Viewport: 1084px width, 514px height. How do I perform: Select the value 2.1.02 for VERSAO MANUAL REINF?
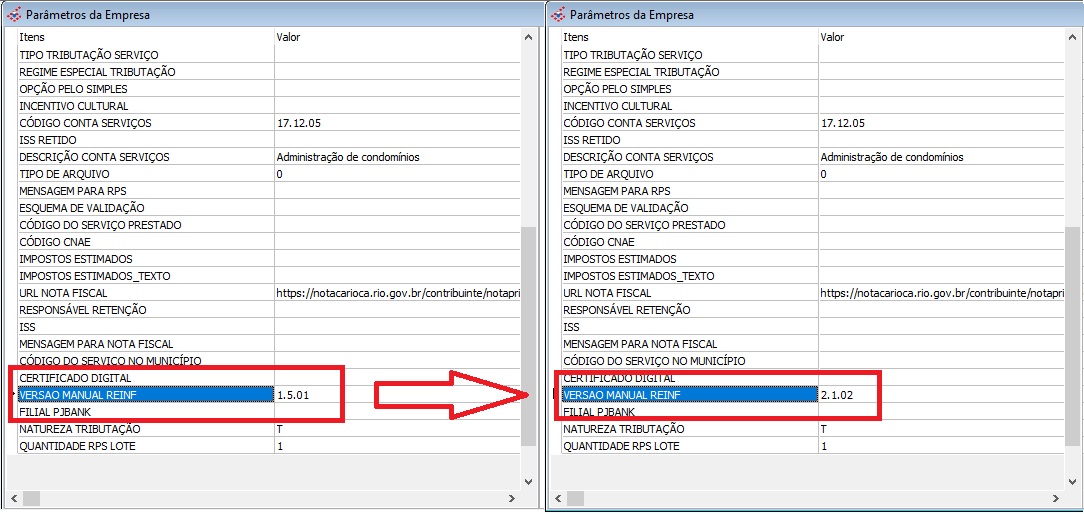tap(838, 395)
